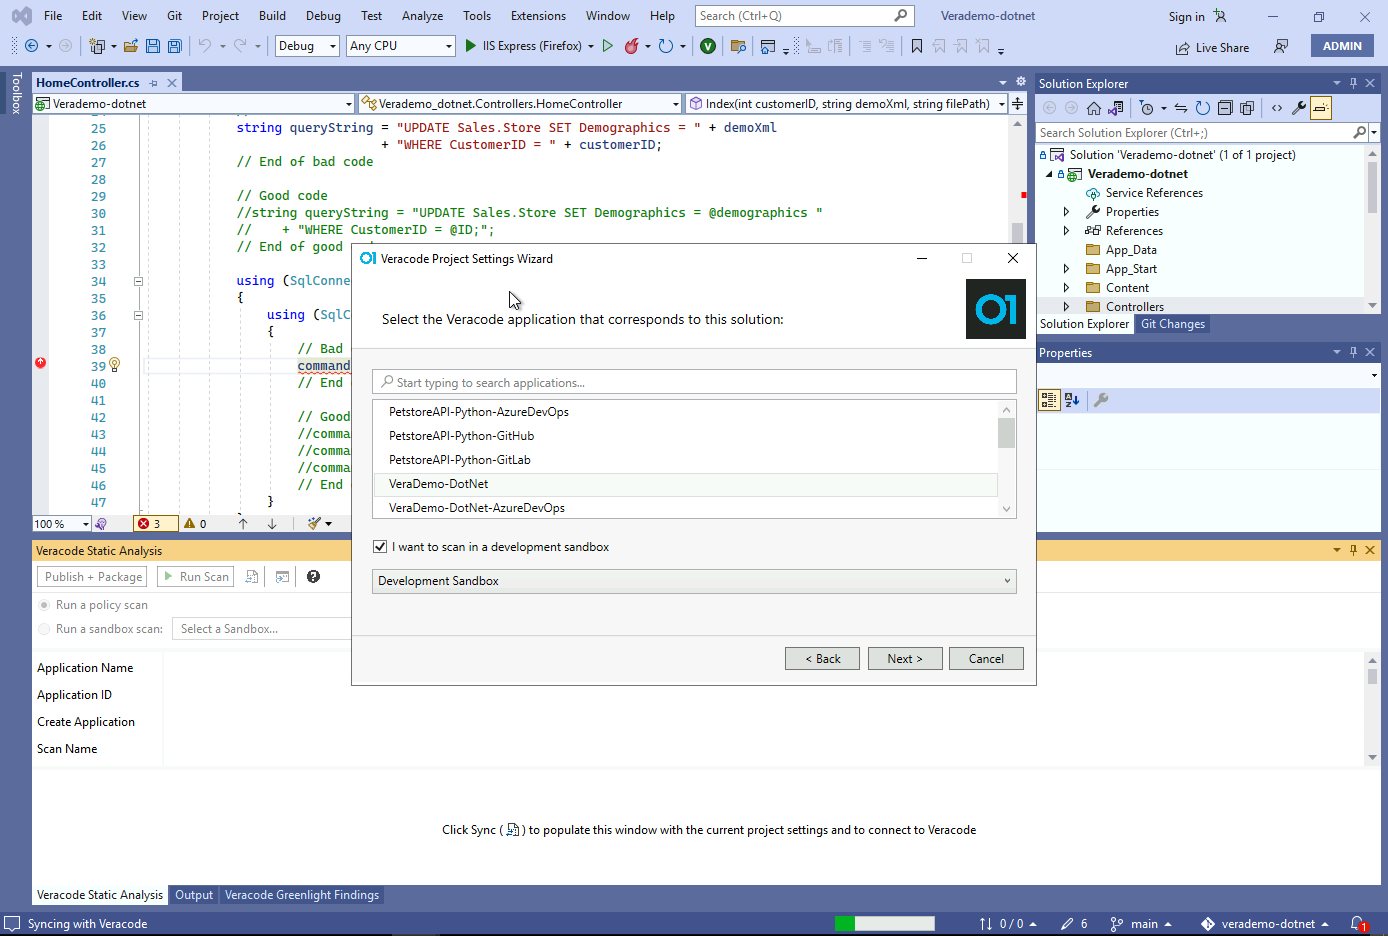Click View Code icon in Solution Explorer
The height and width of the screenshot is (936, 1388).
(x=1277, y=108)
